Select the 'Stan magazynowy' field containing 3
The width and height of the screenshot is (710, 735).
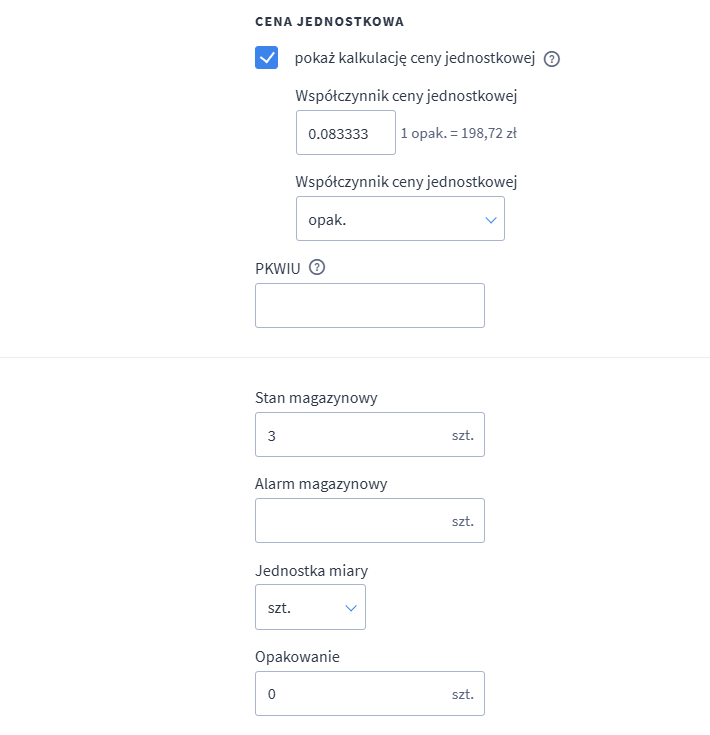(x=350, y=435)
